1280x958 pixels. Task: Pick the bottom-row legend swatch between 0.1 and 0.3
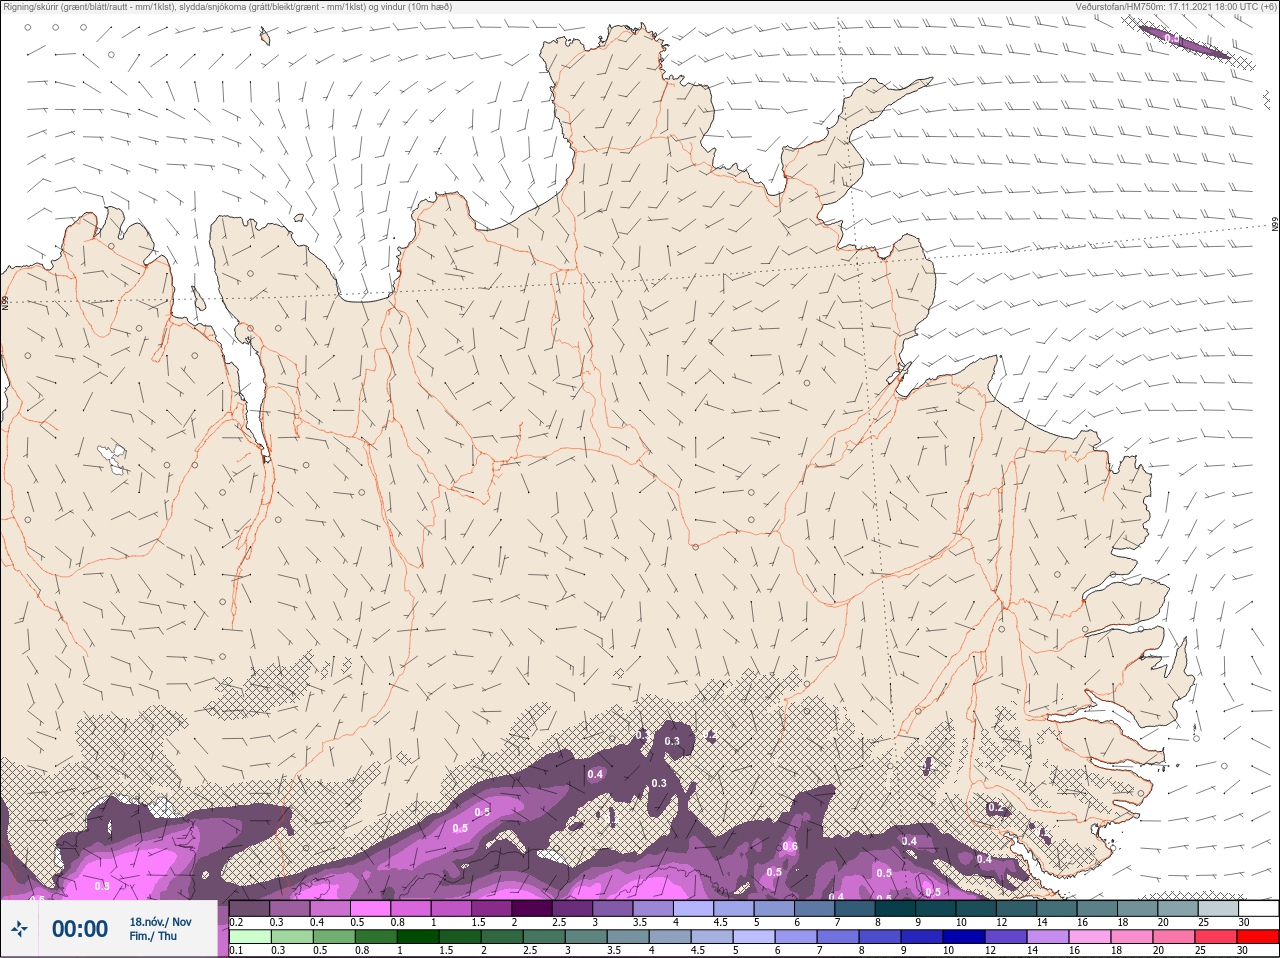(250, 937)
